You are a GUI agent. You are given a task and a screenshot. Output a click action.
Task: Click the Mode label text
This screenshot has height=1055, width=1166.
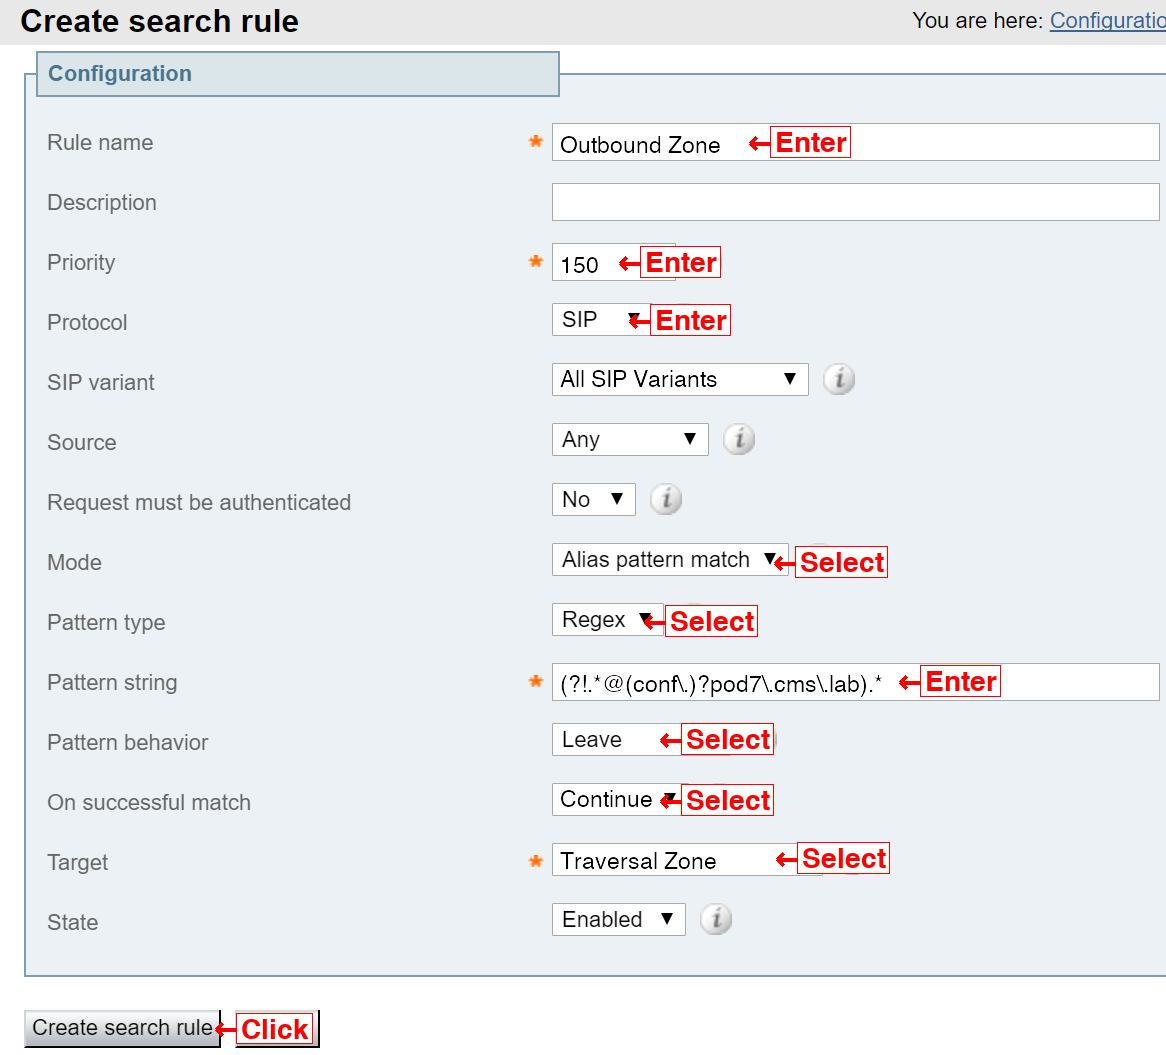click(74, 563)
